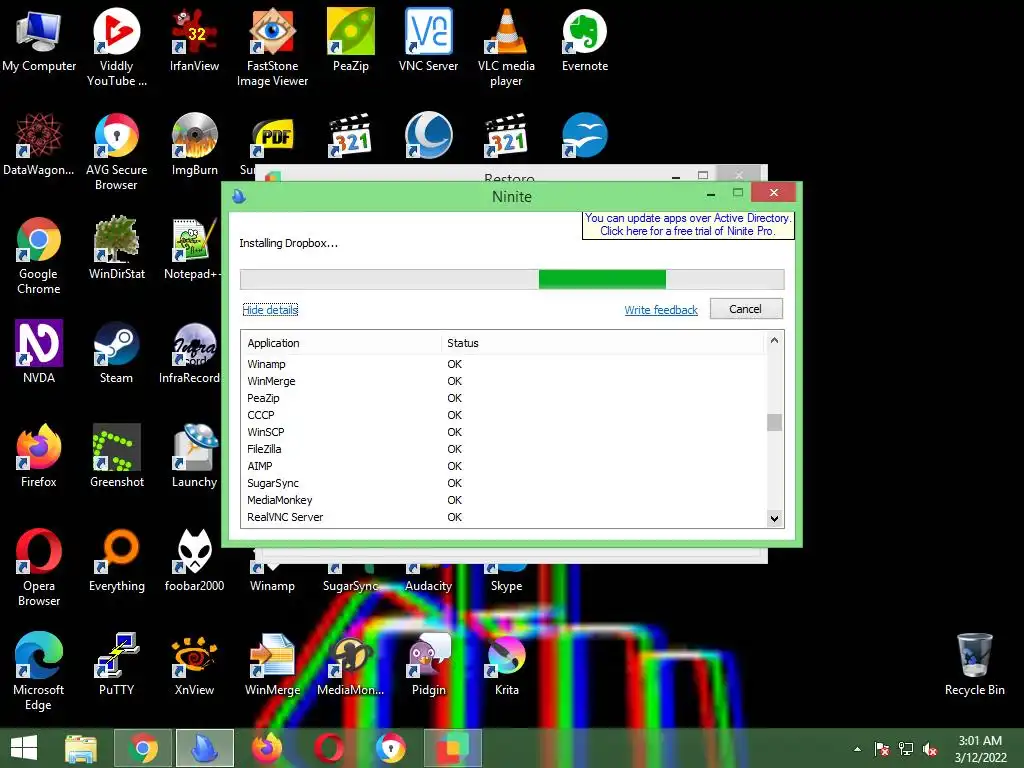This screenshot has width=1024, height=768.
Task: Click the scrollbar down arrow in details list
Action: tap(774, 519)
